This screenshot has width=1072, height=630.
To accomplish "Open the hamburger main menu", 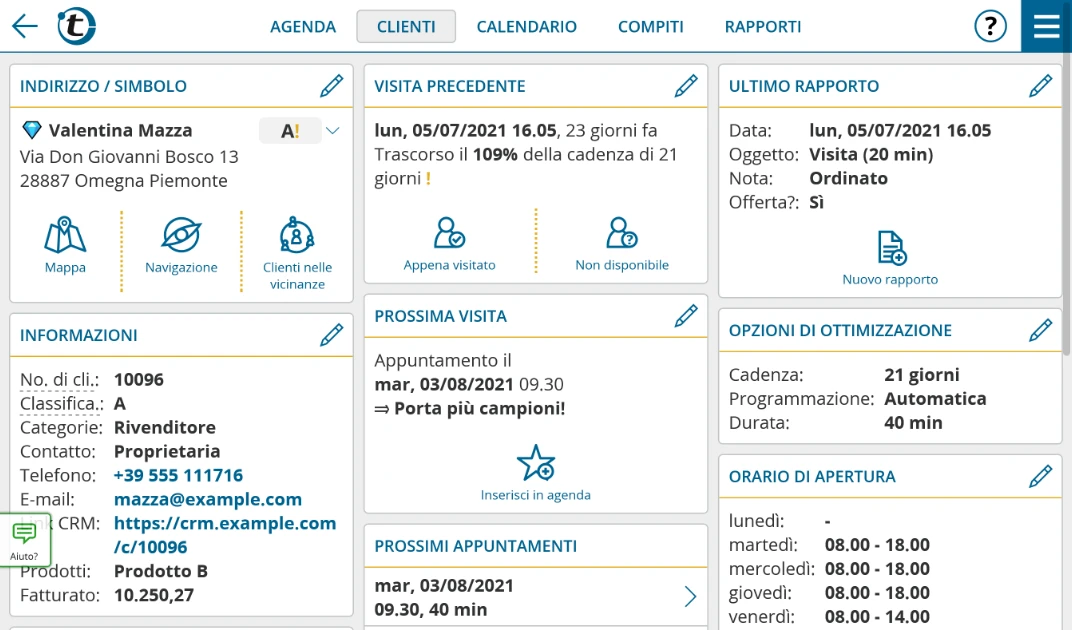I will coord(1046,26).
